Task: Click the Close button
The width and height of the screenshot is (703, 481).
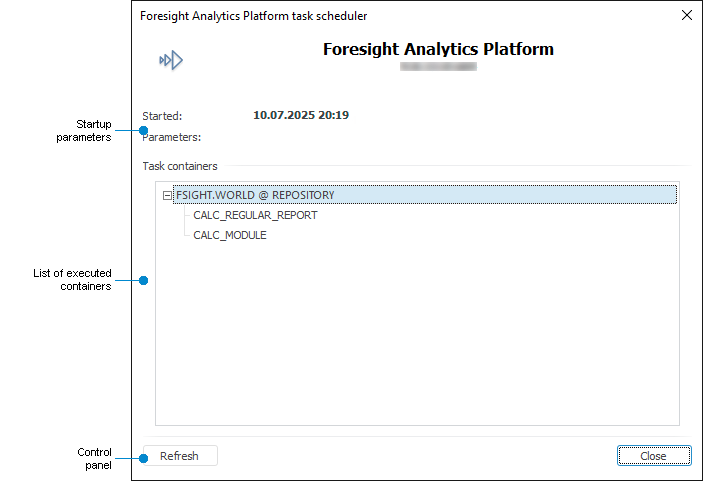Action: click(654, 456)
